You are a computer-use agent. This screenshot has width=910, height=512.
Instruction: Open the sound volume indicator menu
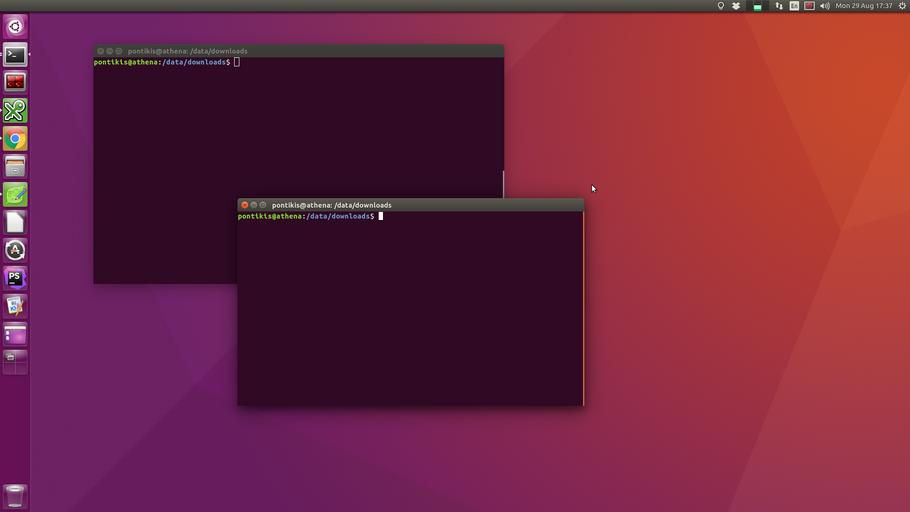[x=824, y=6]
